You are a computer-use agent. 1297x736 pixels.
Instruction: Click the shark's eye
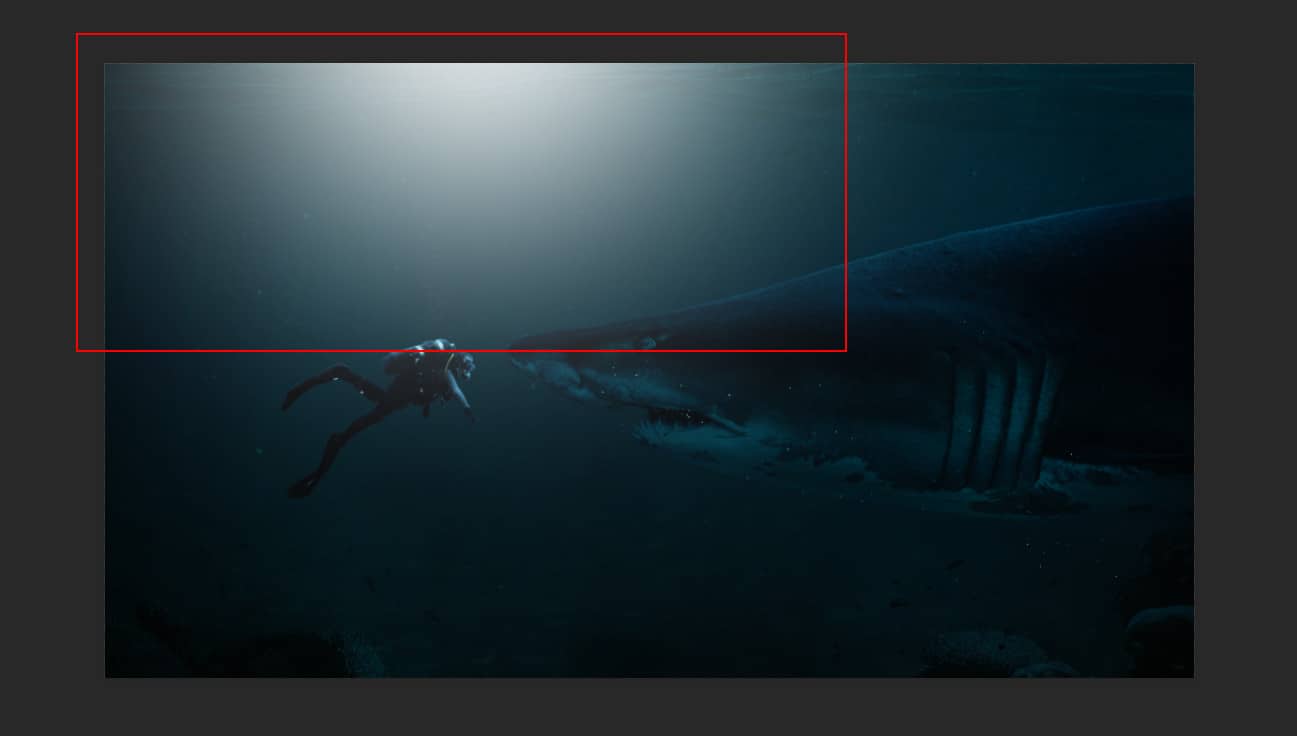tap(647, 343)
